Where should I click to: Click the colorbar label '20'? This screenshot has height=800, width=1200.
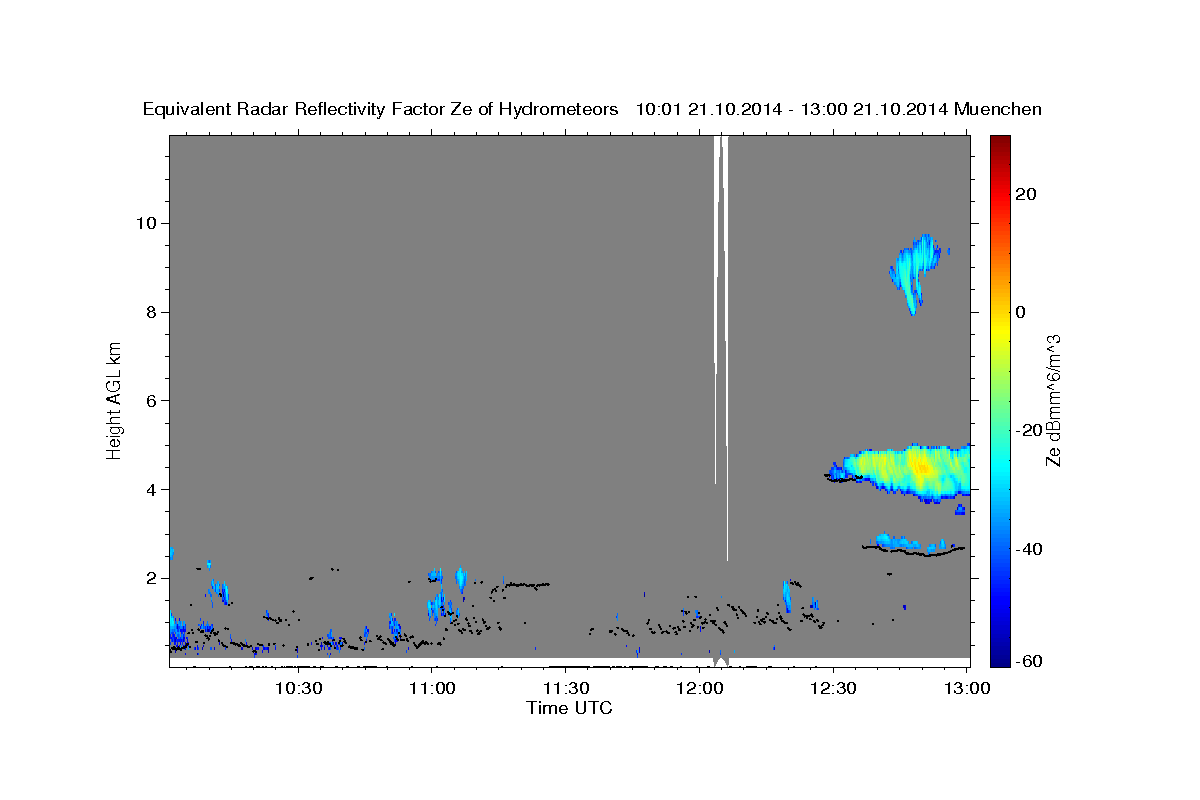pyautogui.click(x=1026, y=193)
